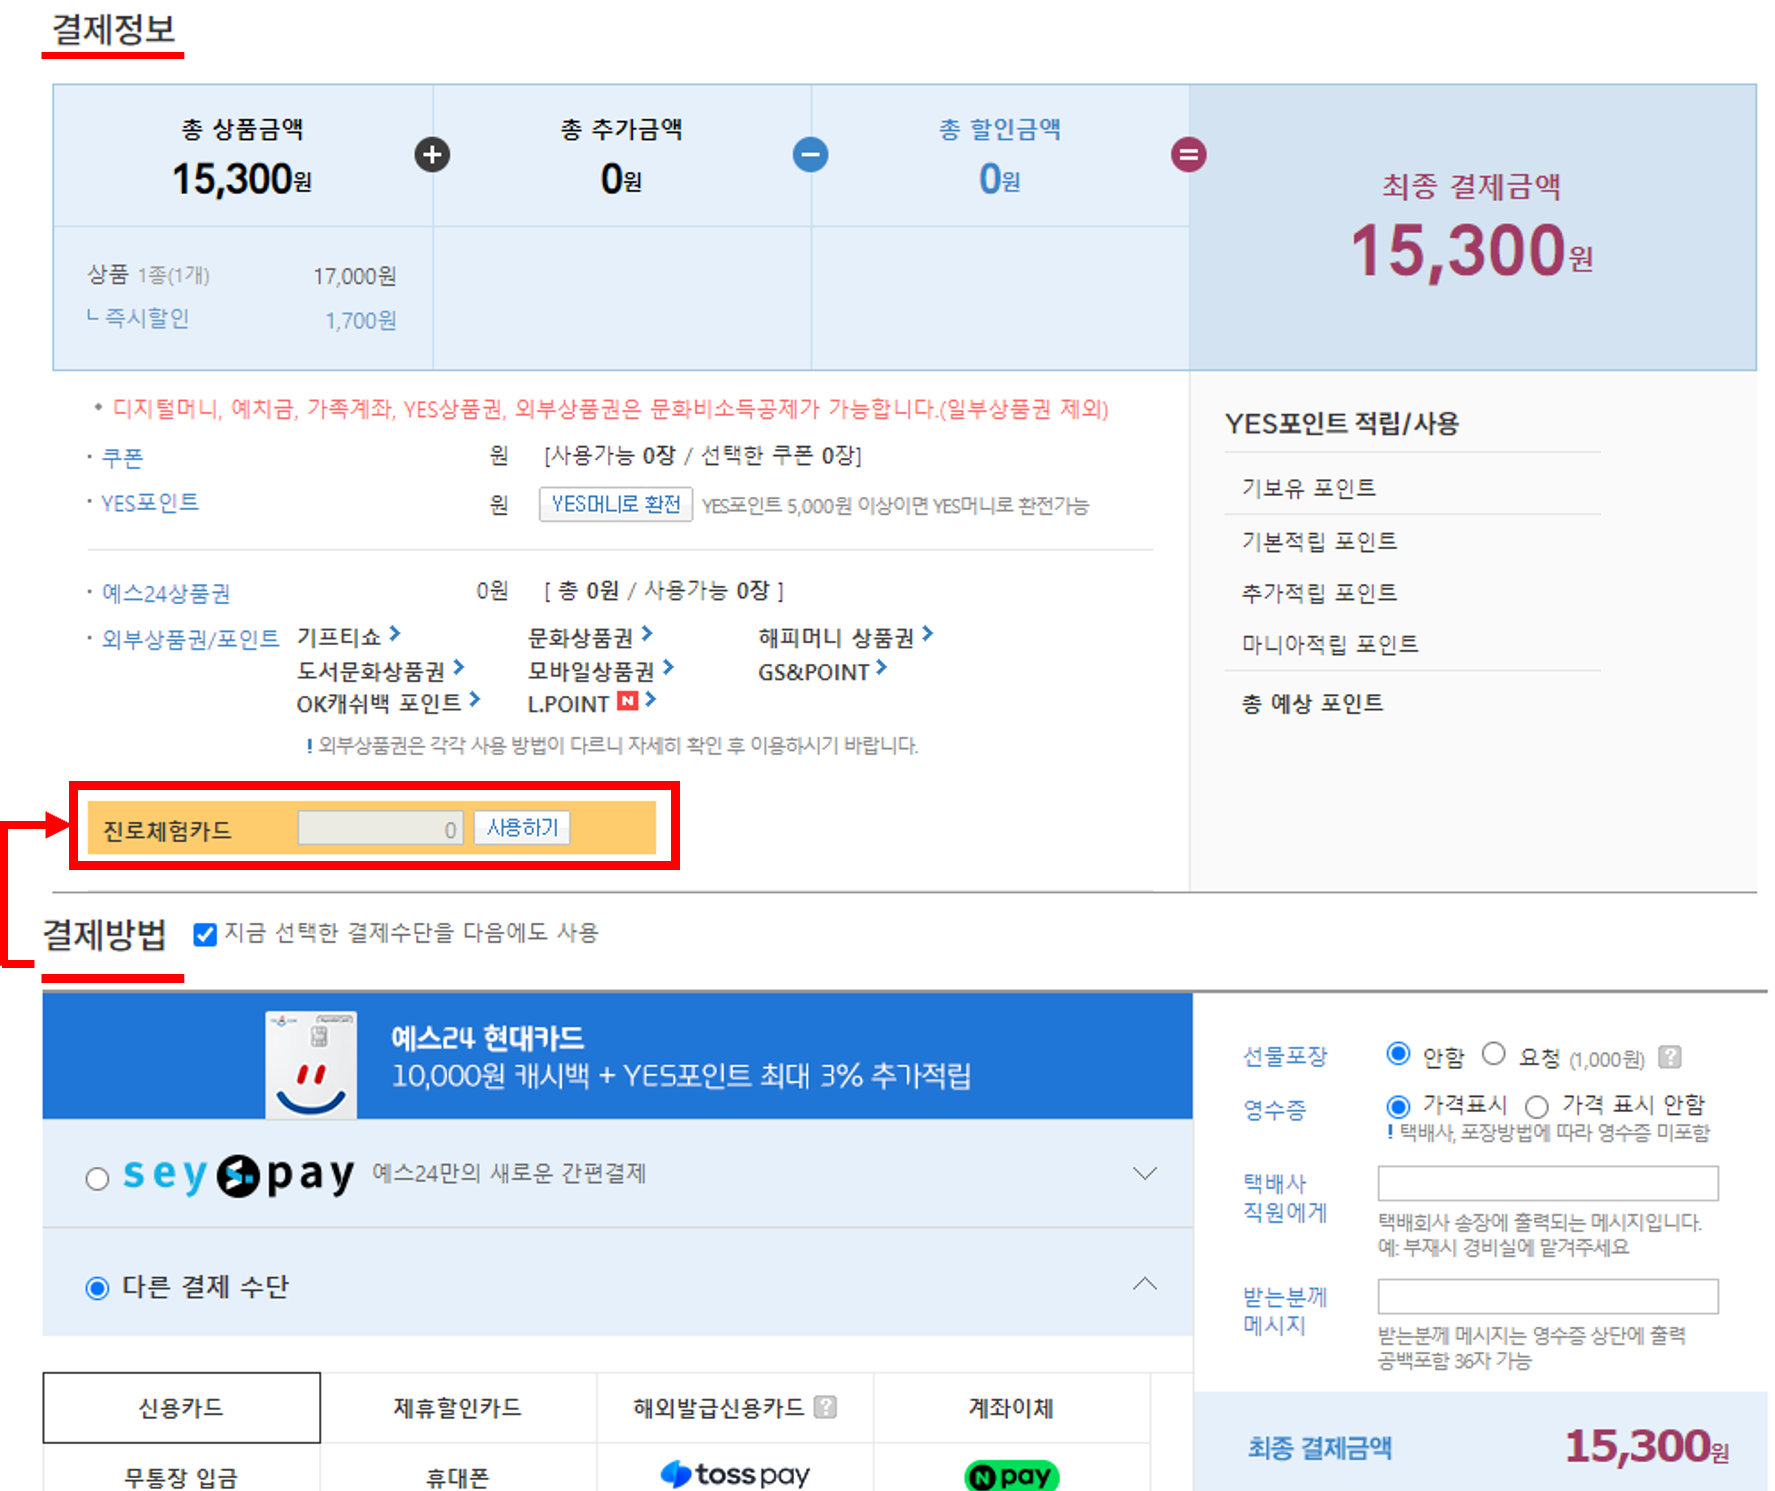Select N pay payment logo

point(1011,1476)
